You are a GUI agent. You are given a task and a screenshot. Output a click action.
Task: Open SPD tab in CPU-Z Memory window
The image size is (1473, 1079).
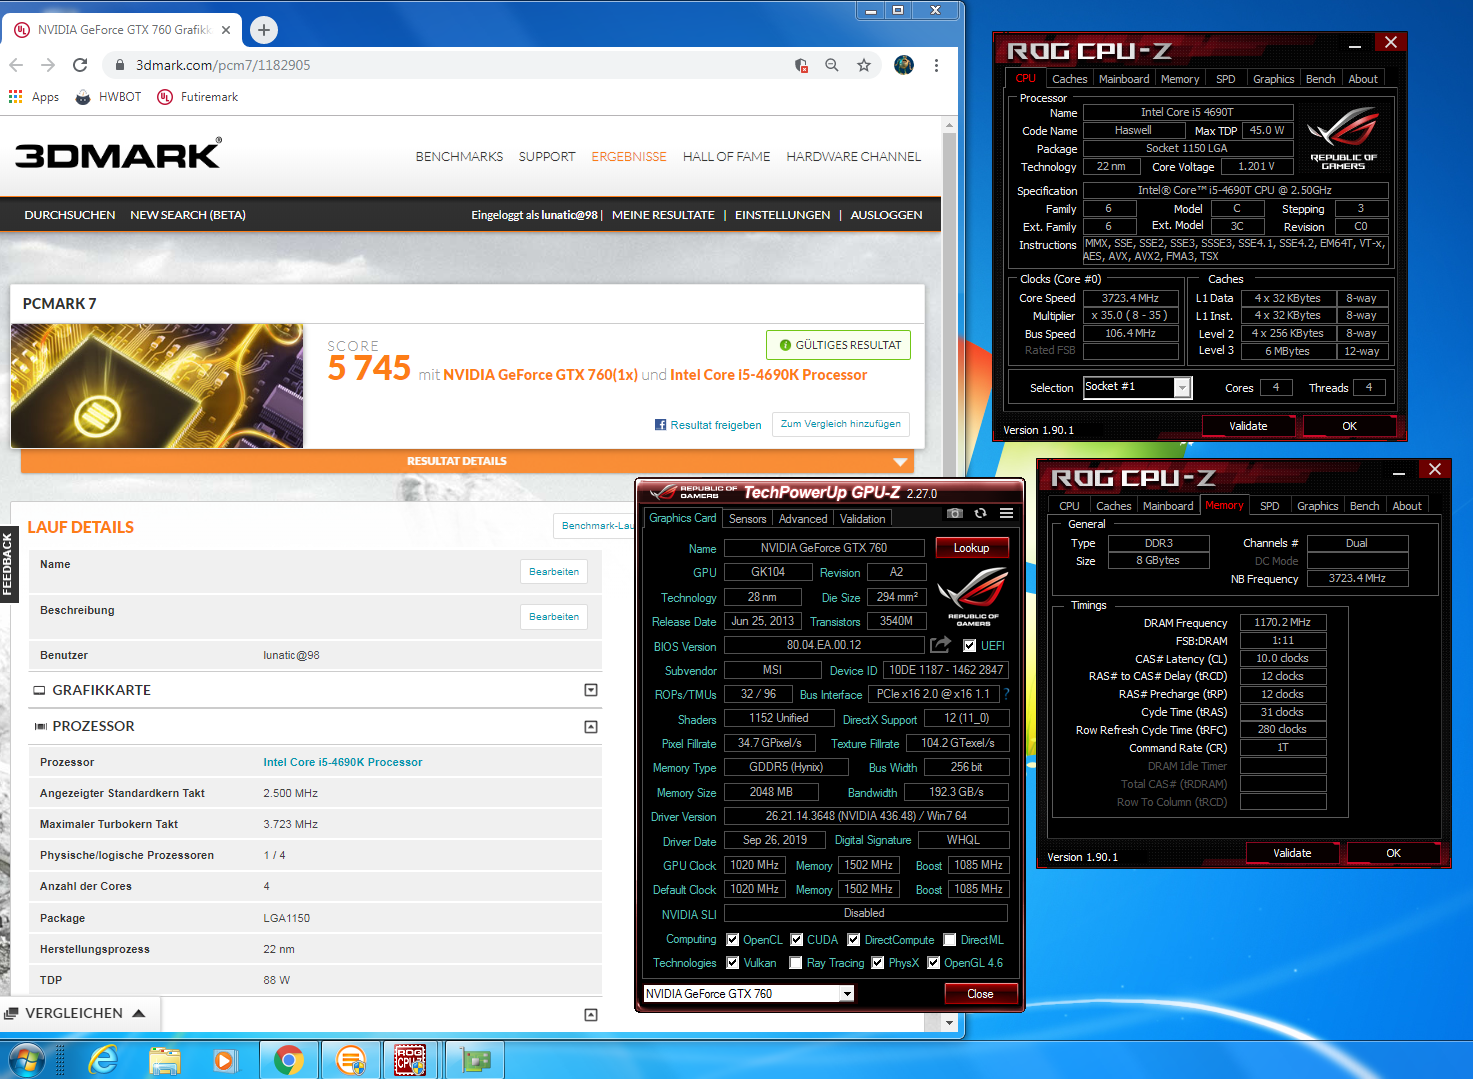click(1270, 506)
